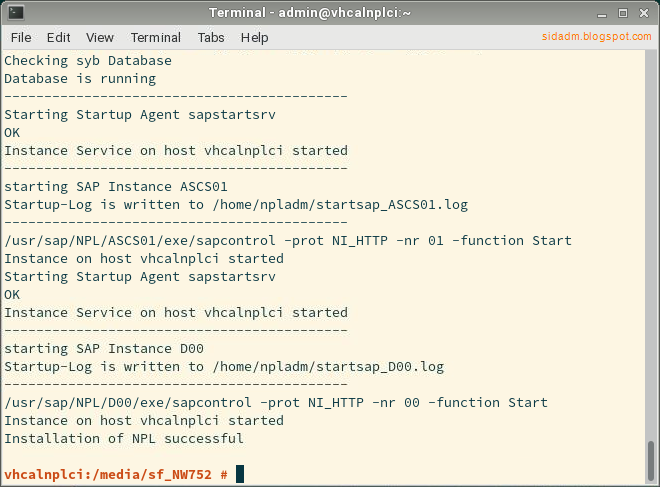Click the terminal icon in the title bar
This screenshot has height=487, width=660.
click(16, 12)
